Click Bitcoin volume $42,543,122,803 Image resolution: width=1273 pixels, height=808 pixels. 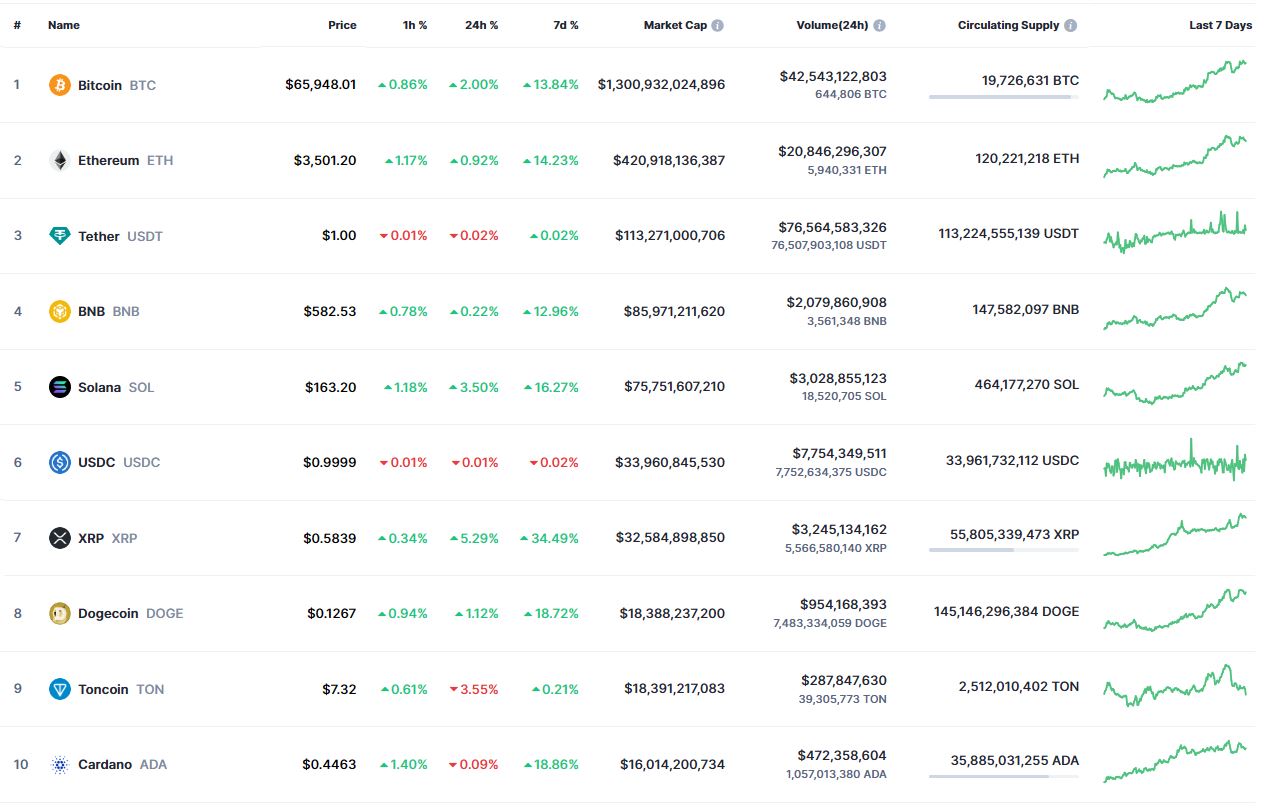tap(832, 76)
